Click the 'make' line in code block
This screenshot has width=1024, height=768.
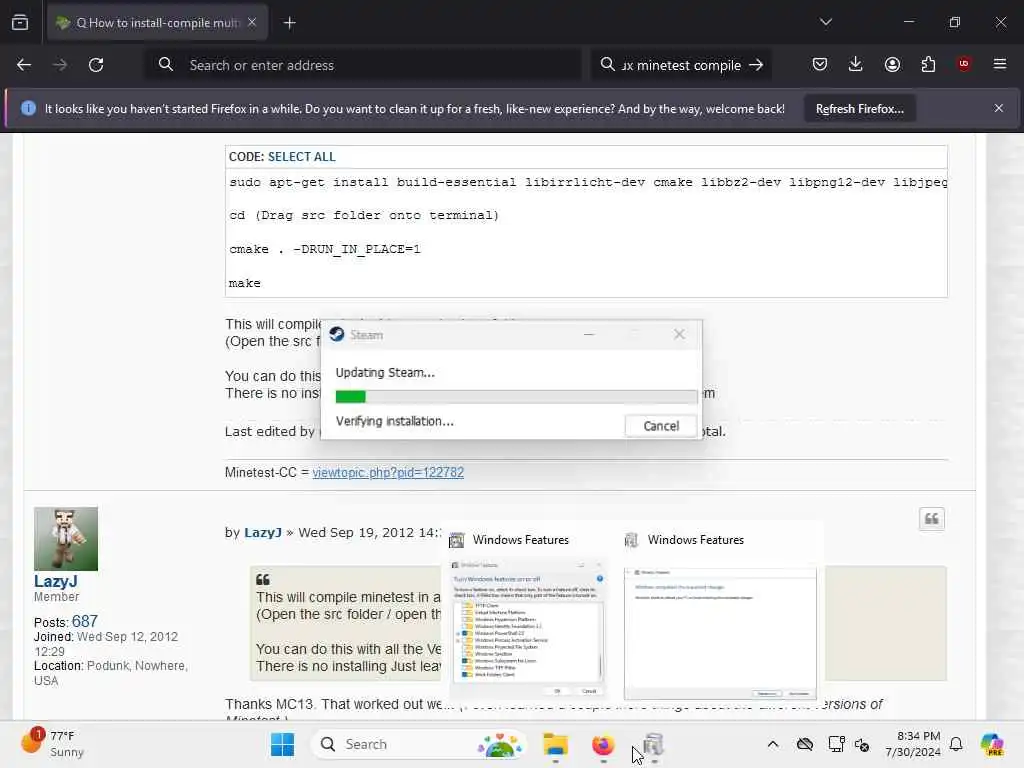(x=245, y=283)
